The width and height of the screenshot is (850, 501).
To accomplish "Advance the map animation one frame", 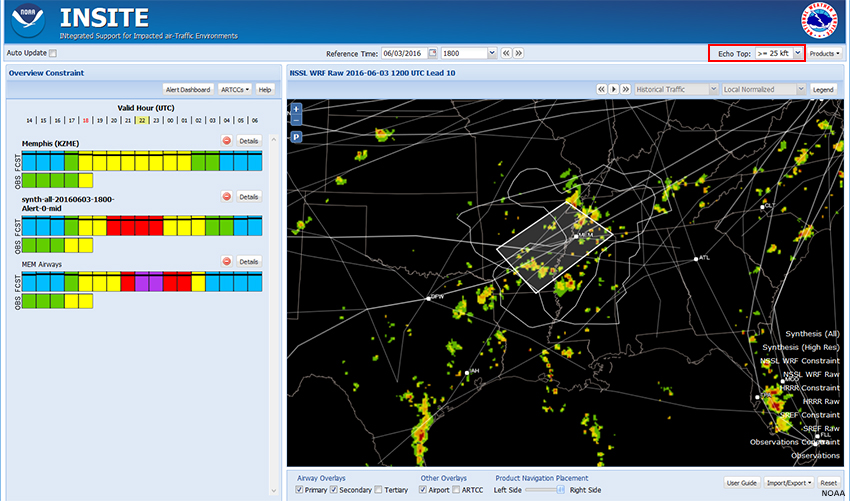I will (626, 89).
